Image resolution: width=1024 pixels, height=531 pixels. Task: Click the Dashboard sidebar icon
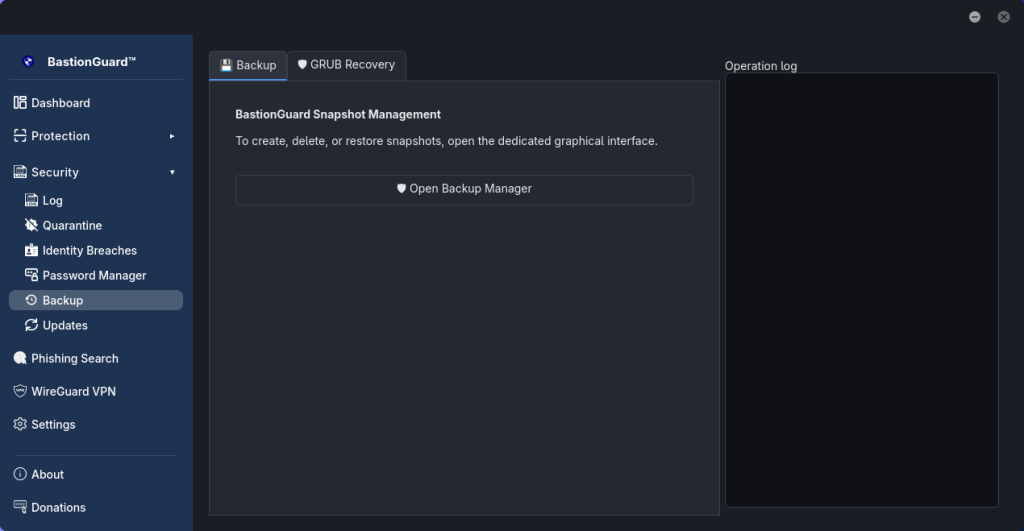pos(20,103)
